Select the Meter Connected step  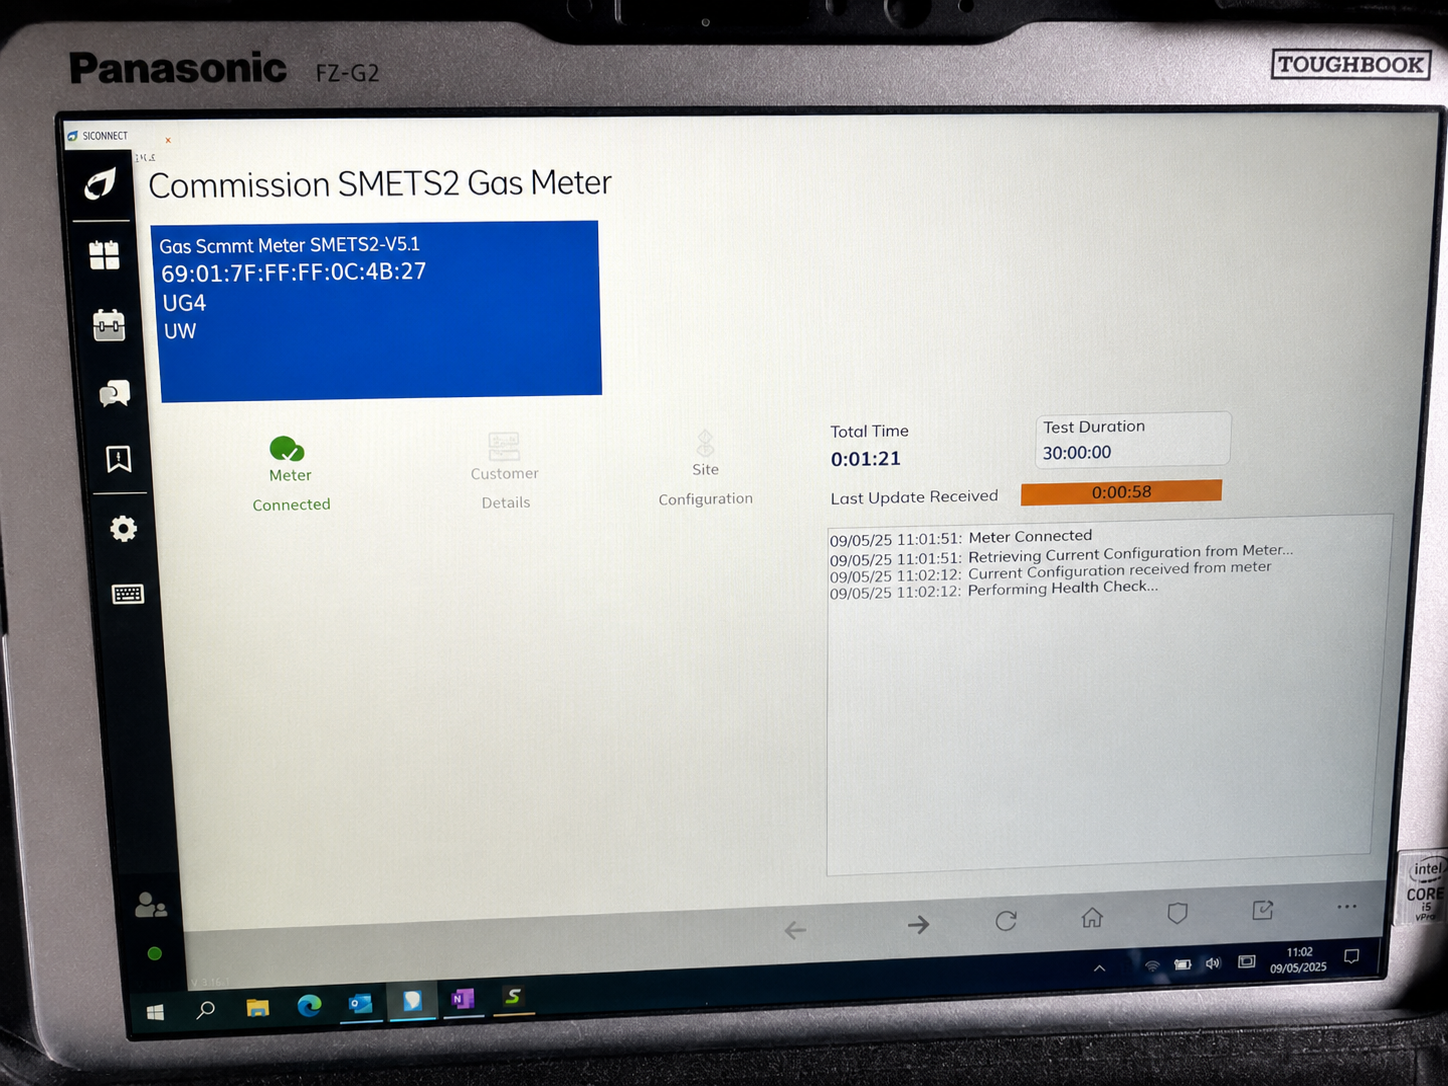pyautogui.click(x=290, y=475)
